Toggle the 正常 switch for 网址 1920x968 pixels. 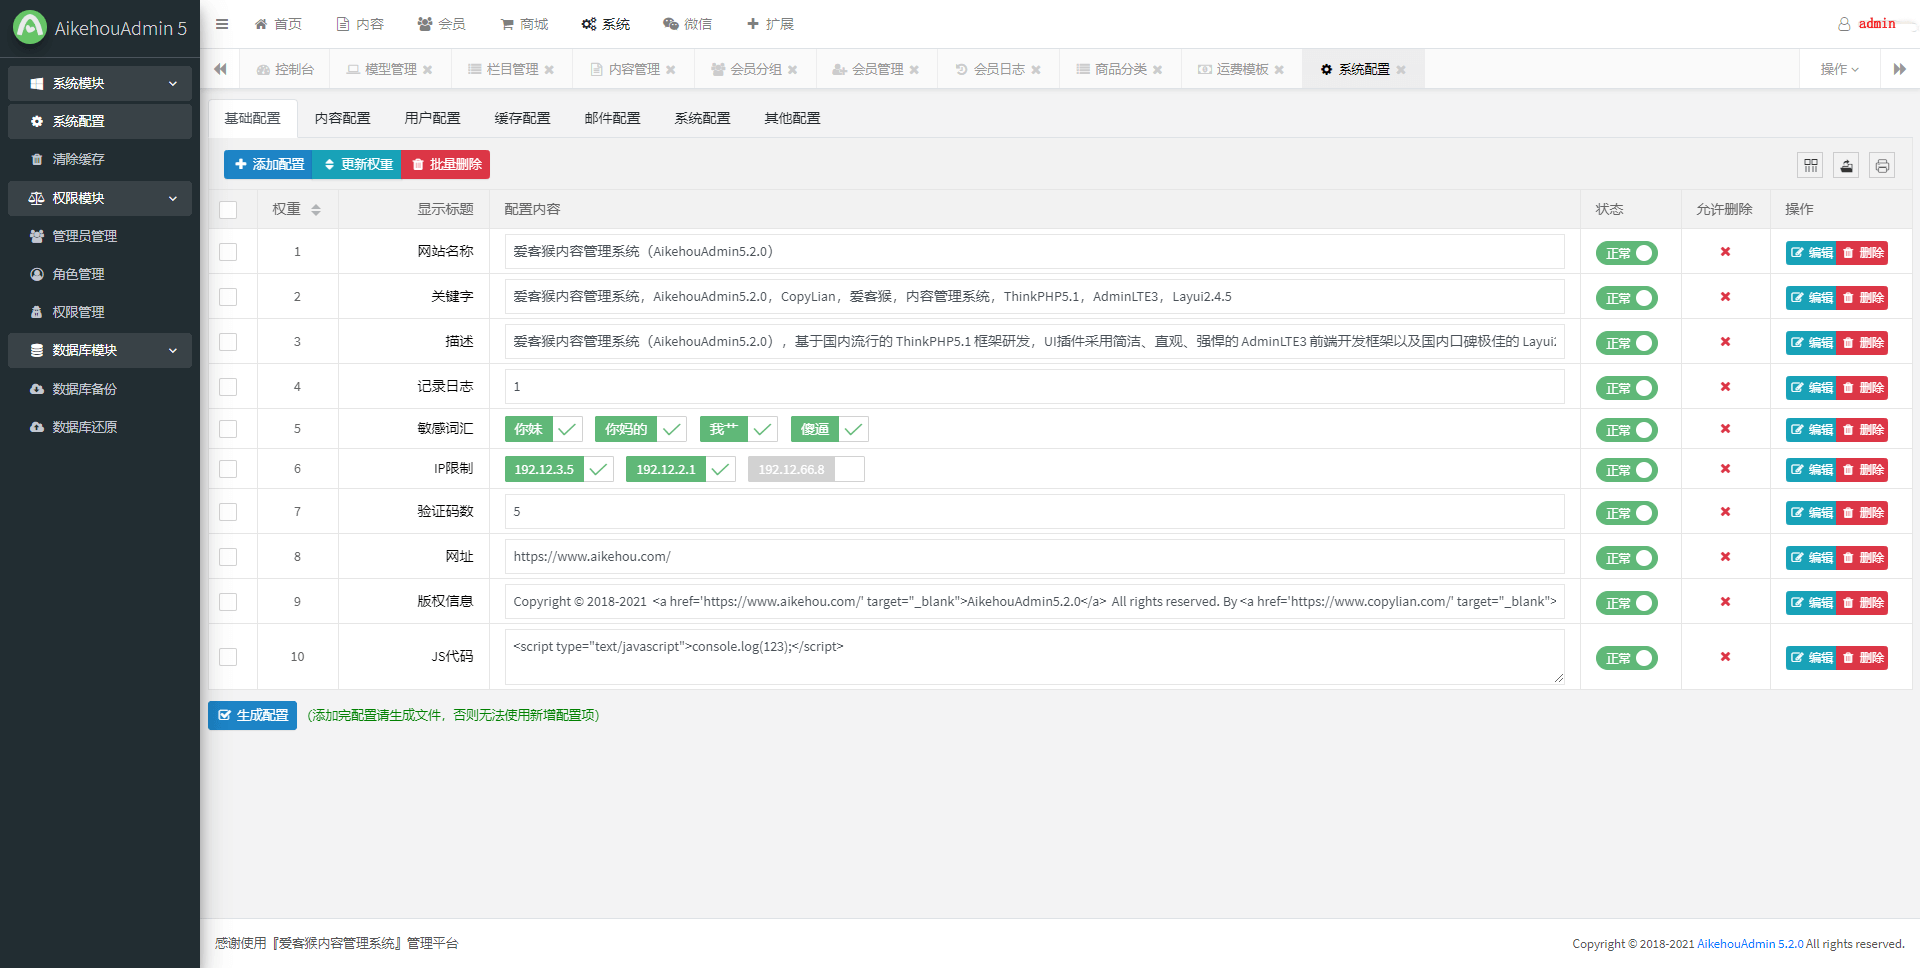click(x=1626, y=558)
